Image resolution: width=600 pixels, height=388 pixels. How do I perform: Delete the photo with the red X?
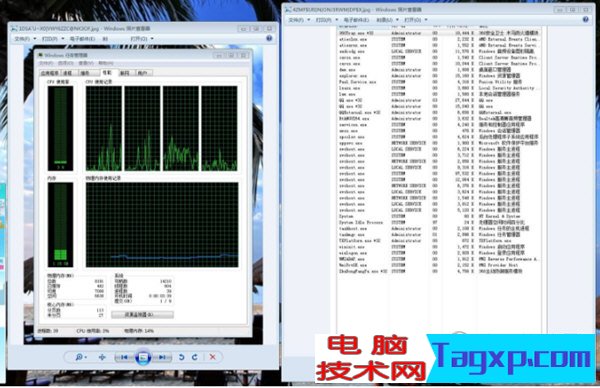pos(212,357)
